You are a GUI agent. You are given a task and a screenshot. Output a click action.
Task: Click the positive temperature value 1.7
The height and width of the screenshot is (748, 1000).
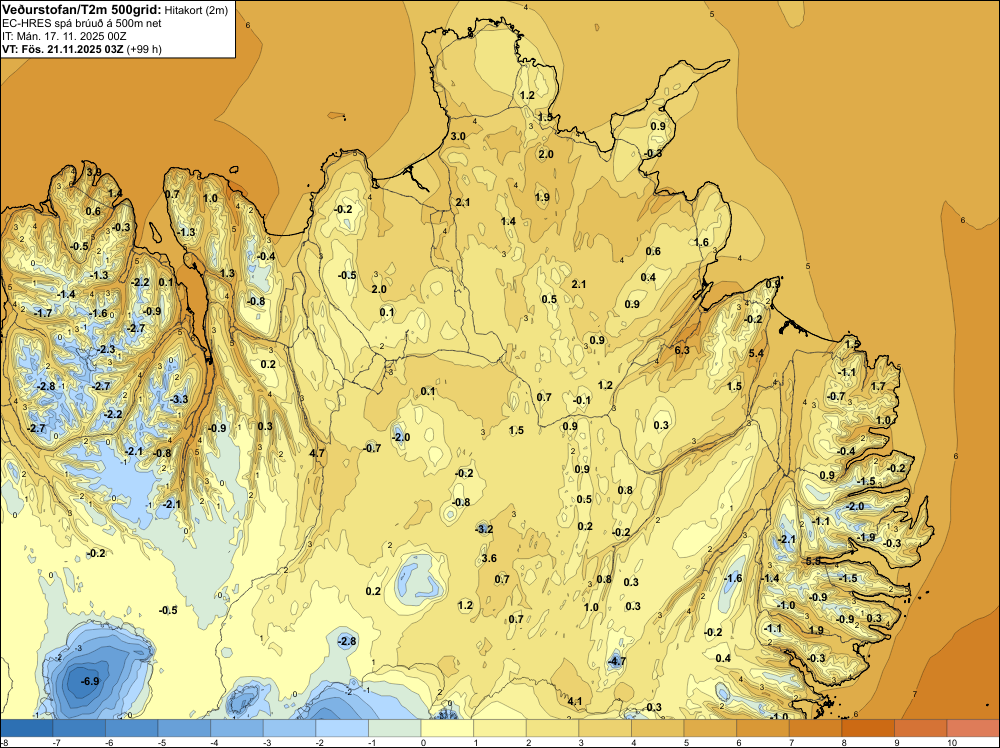click(x=878, y=386)
